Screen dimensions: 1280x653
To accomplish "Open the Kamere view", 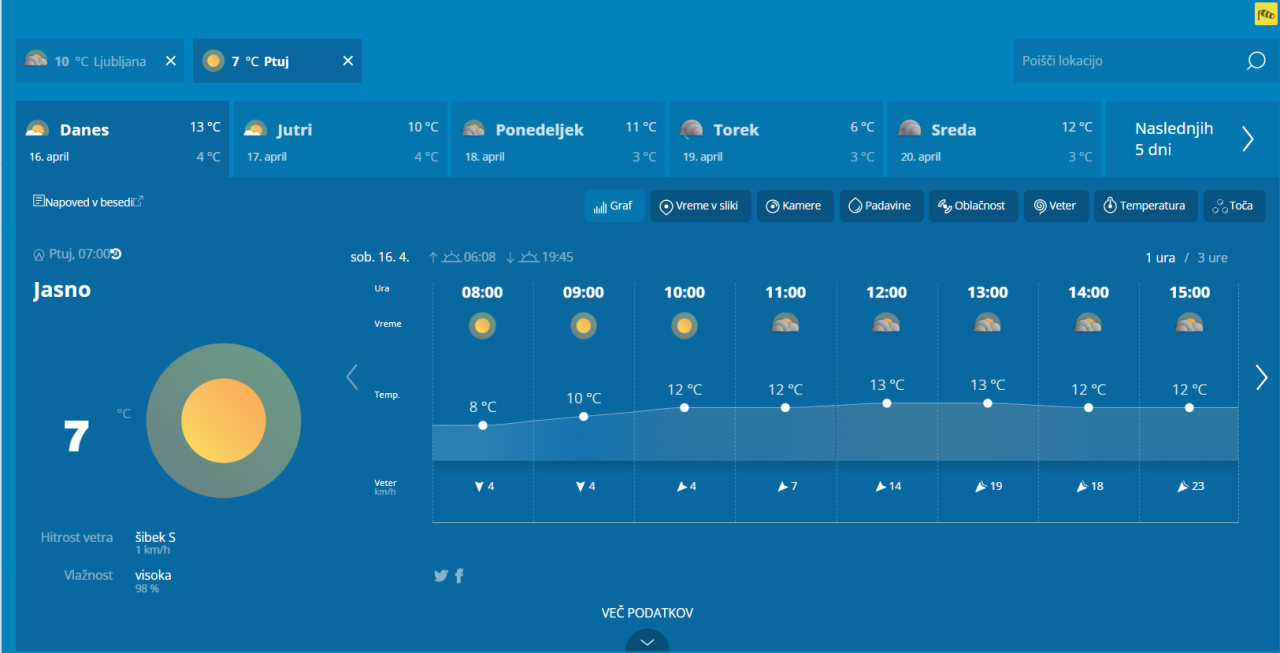I will tap(794, 206).
